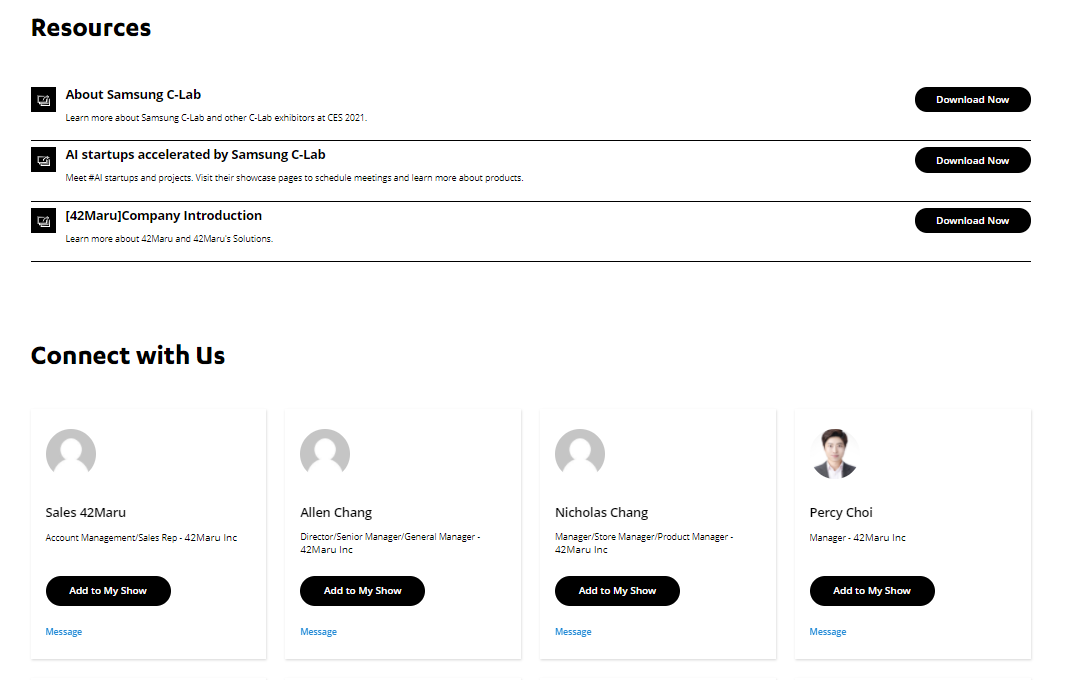Image resolution: width=1070 pixels, height=680 pixels.
Task: Click Nicholas Chang's avatar placeholder
Action: coord(580,453)
